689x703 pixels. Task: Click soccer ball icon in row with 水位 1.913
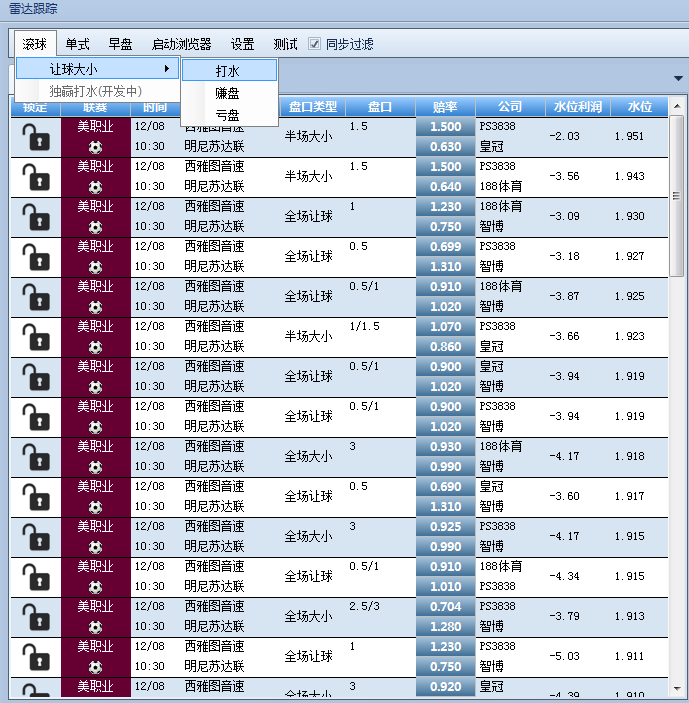tap(95, 627)
